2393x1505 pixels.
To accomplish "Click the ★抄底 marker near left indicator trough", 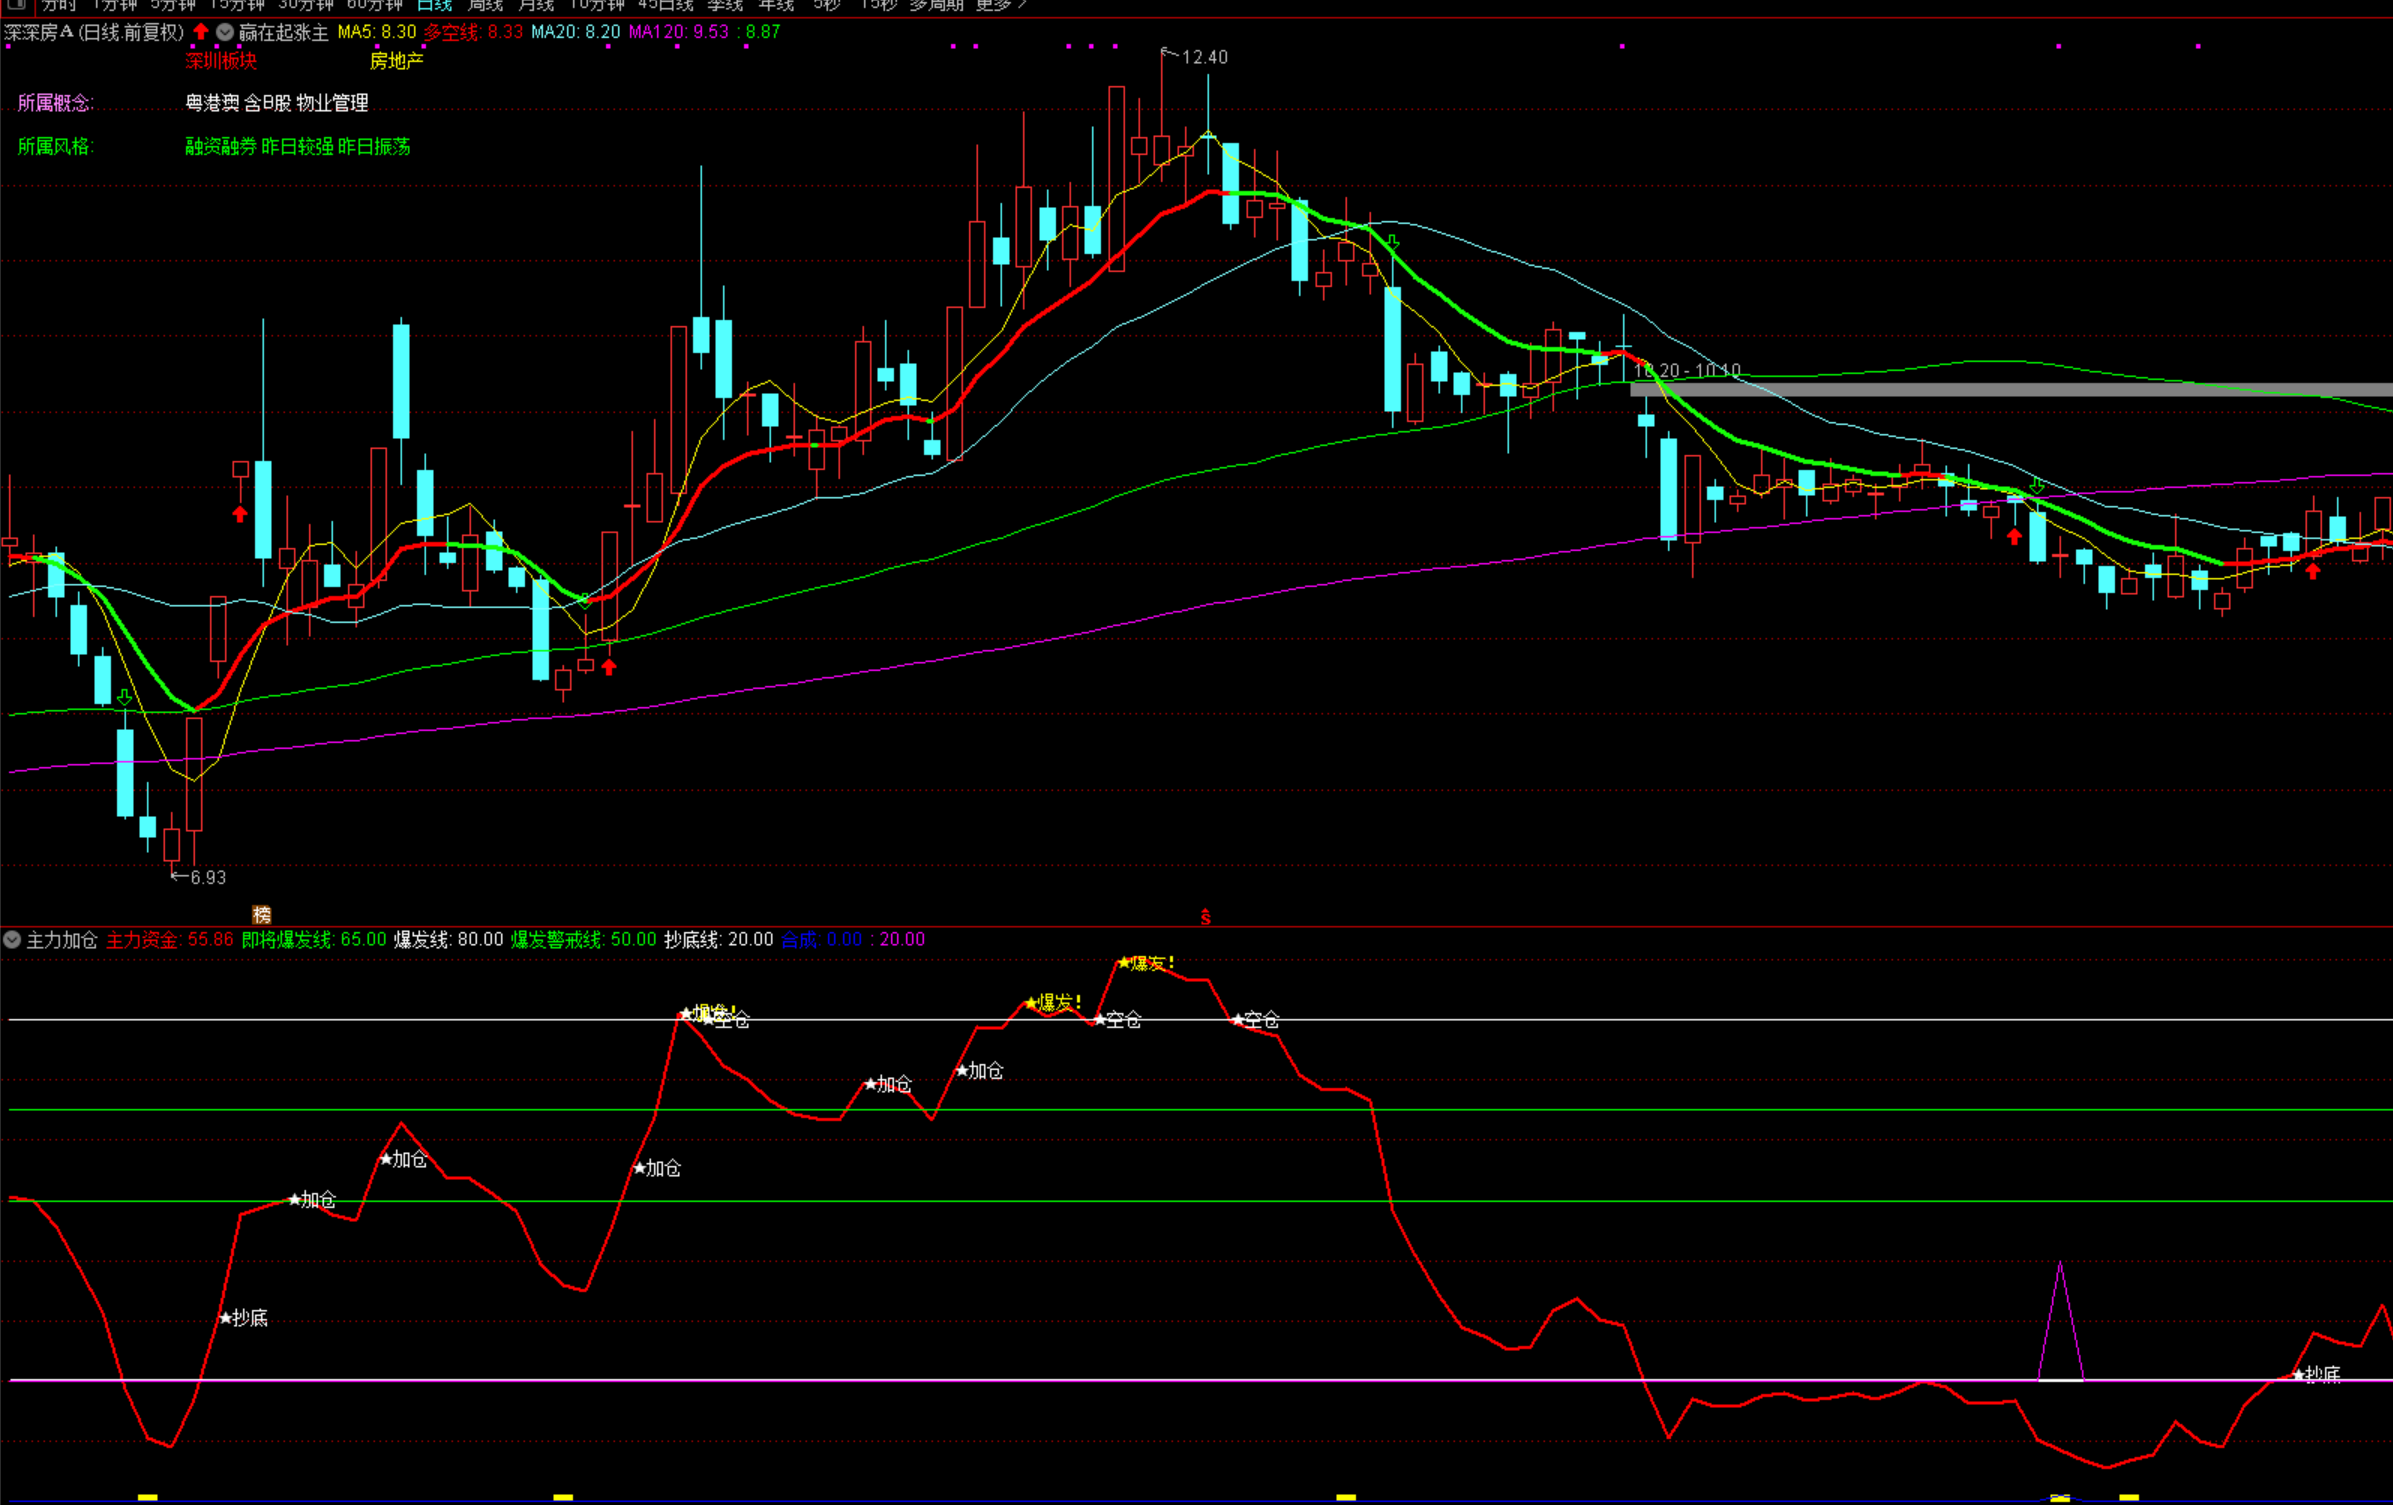I will point(244,1318).
